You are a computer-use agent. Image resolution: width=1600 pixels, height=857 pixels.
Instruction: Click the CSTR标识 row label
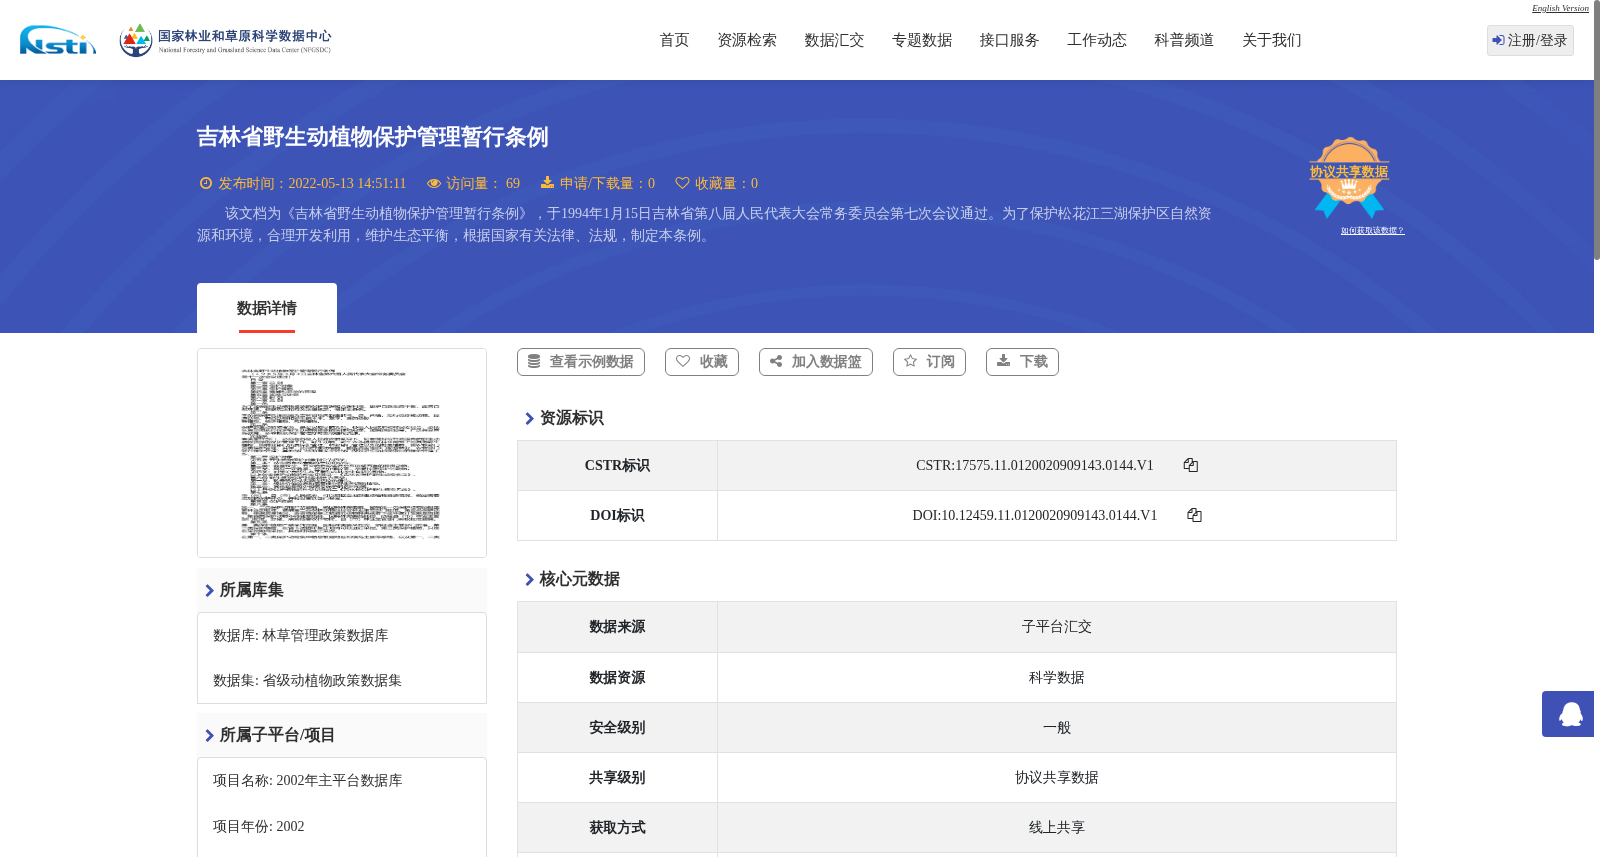(617, 465)
